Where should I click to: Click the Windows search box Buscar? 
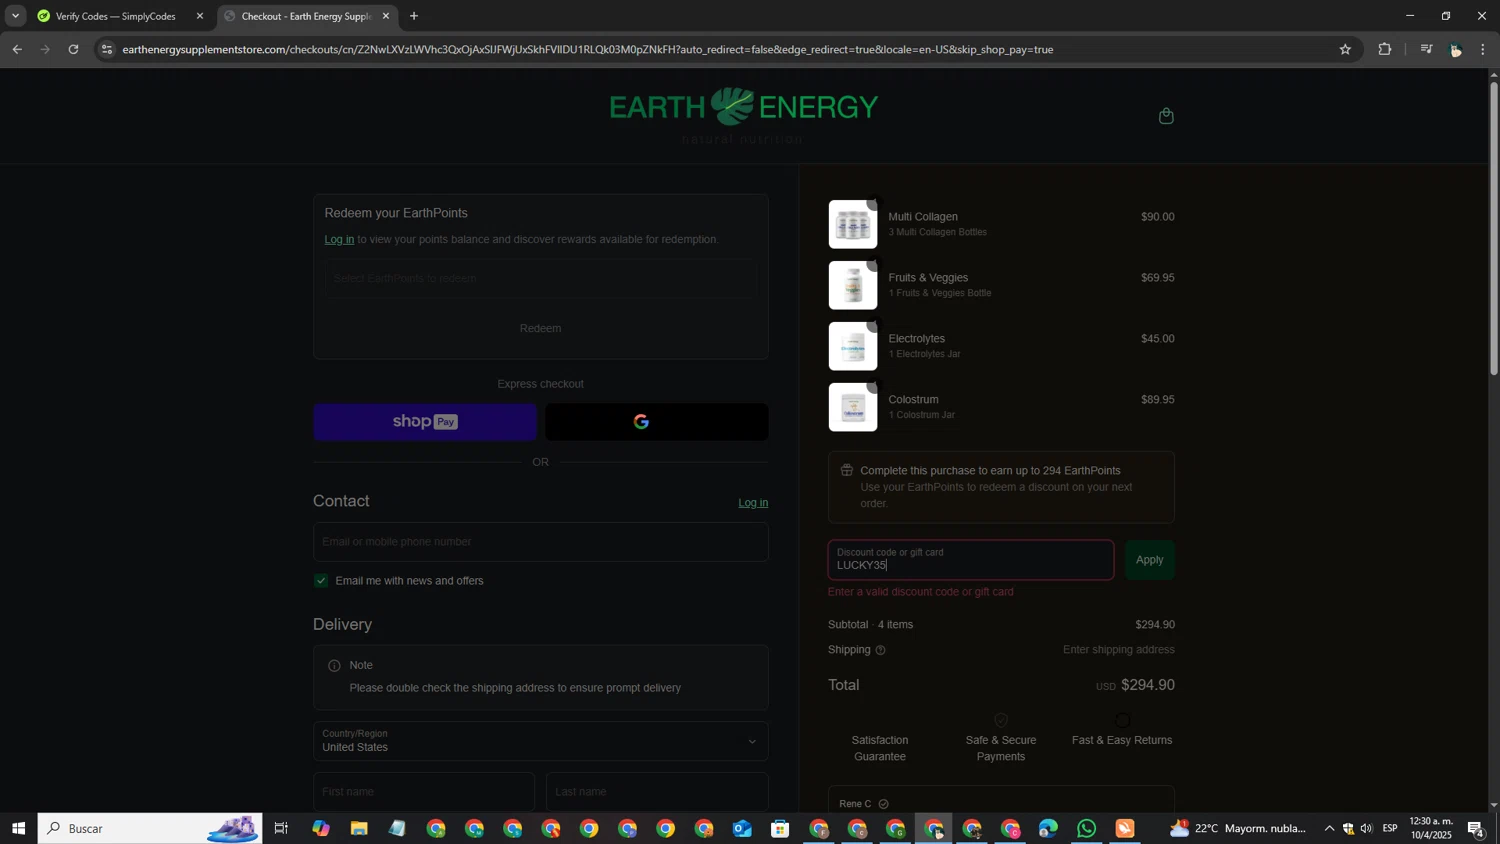(x=150, y=828)
